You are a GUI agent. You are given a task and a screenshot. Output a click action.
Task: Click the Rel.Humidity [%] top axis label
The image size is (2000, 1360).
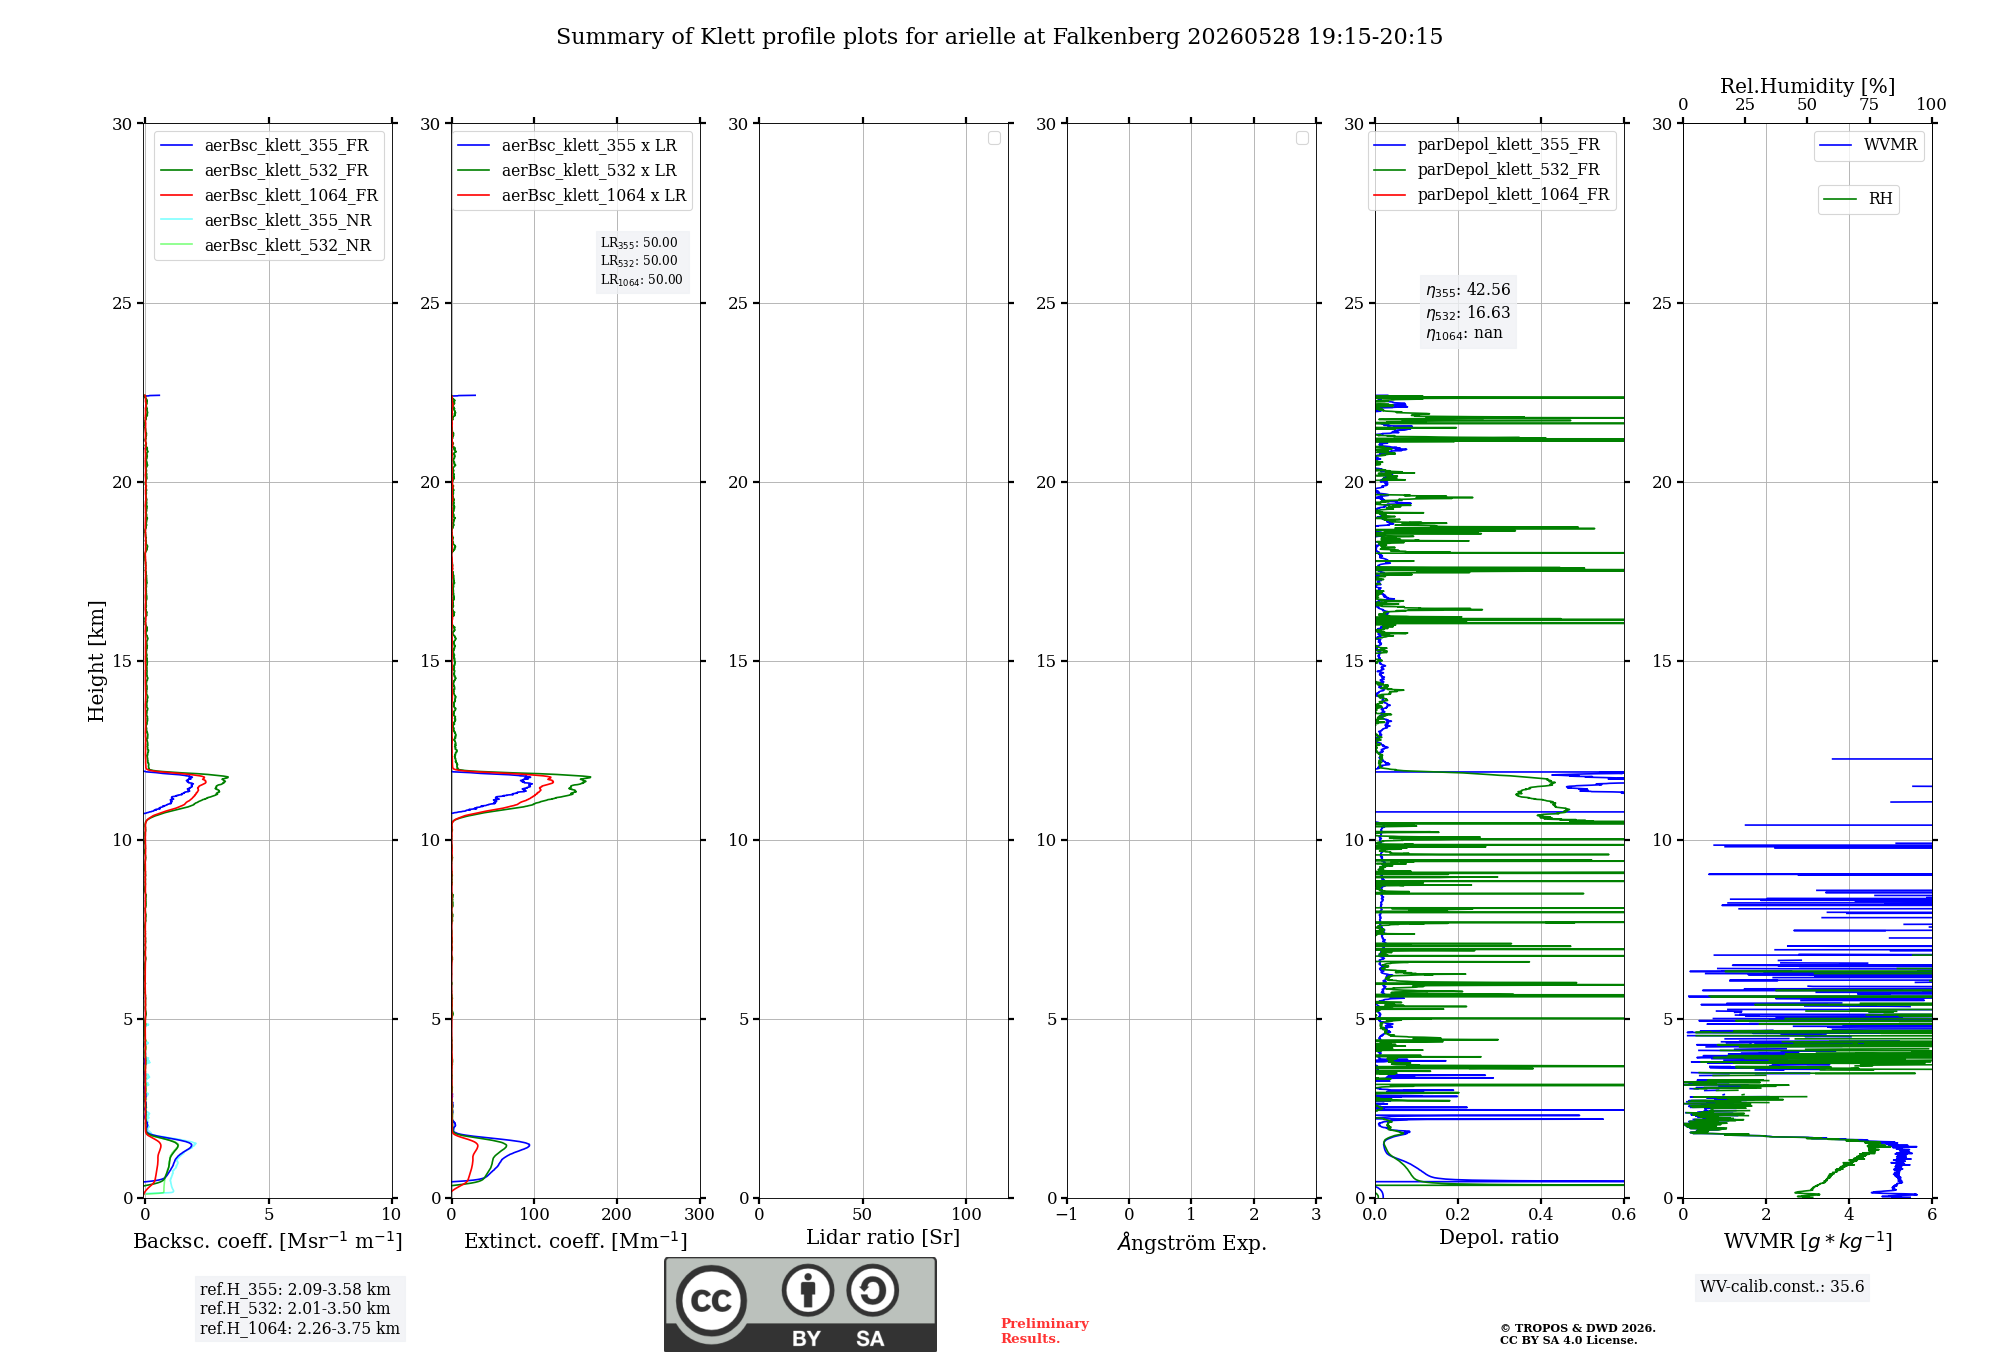tap(1808, 86)
